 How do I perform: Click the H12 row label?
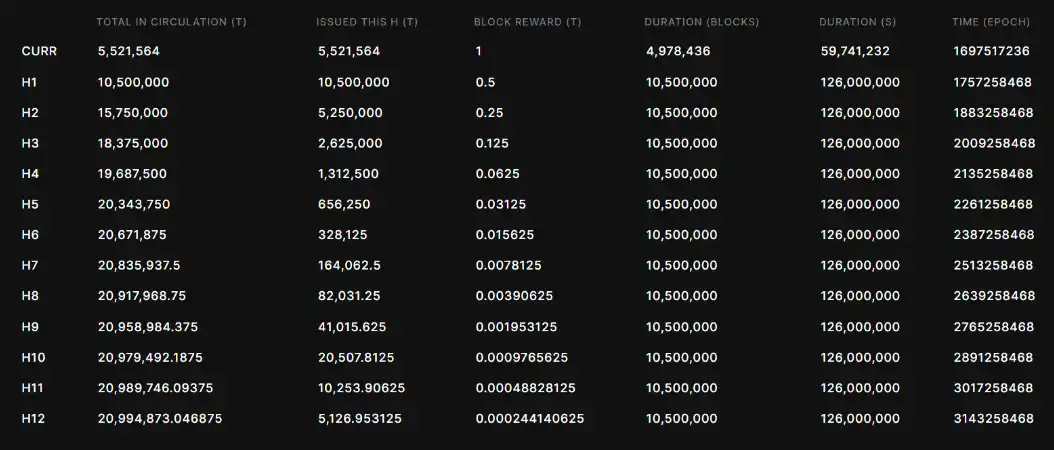tap(33, 419)
